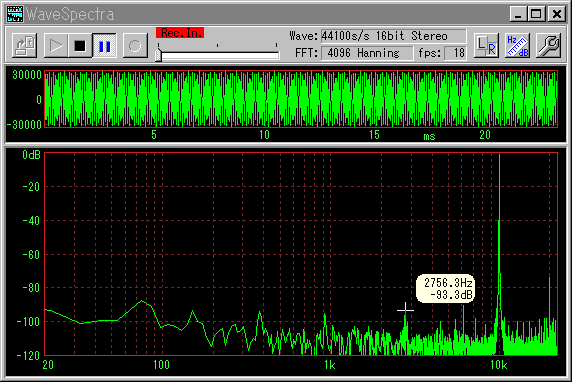572x382 pixels.
Task: Maximize the WaveSpectra window
Action: pyautogui.click(x=537, y=14)
